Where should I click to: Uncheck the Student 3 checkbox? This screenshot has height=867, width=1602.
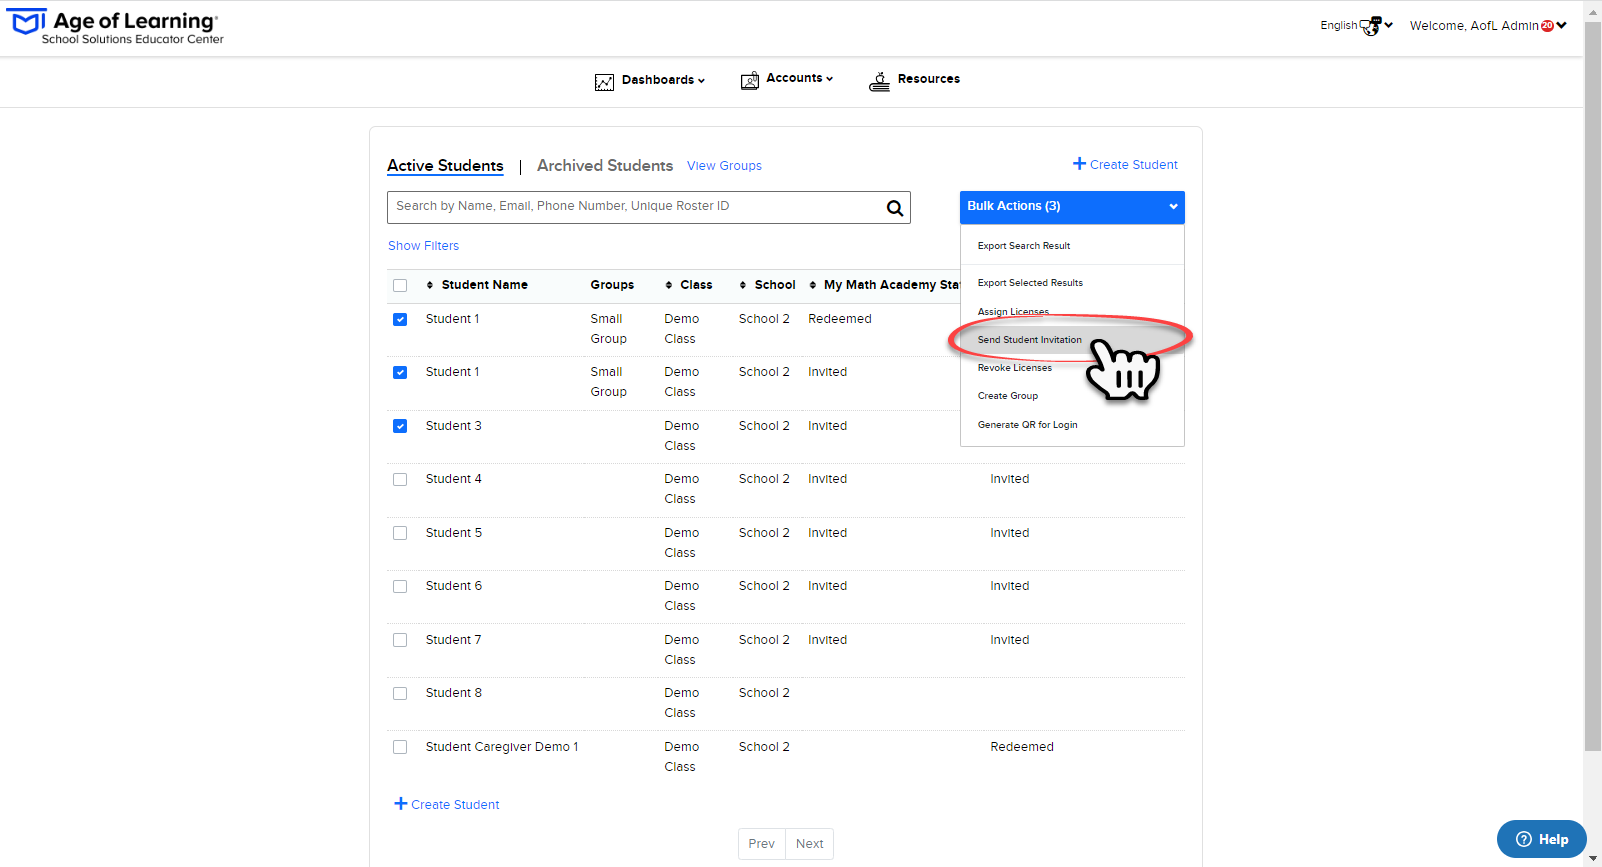click(x=400, y=426)
